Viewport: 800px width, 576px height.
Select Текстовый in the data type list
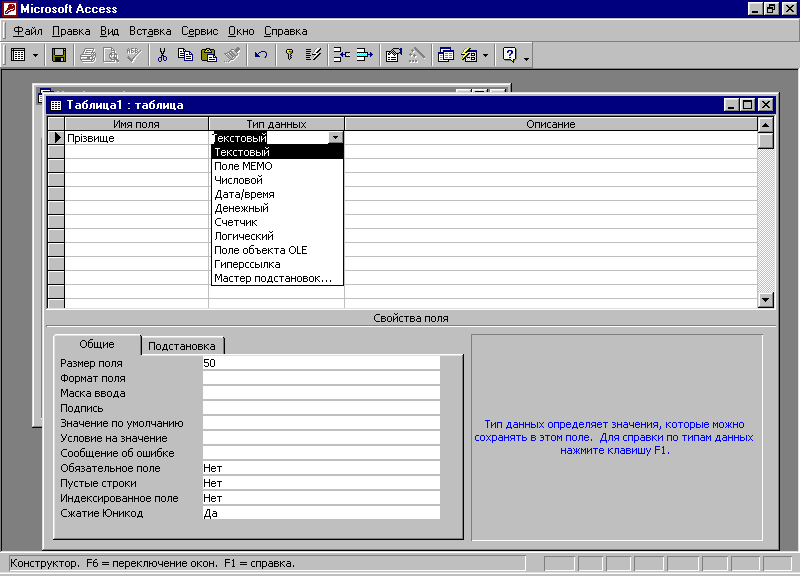277,152
